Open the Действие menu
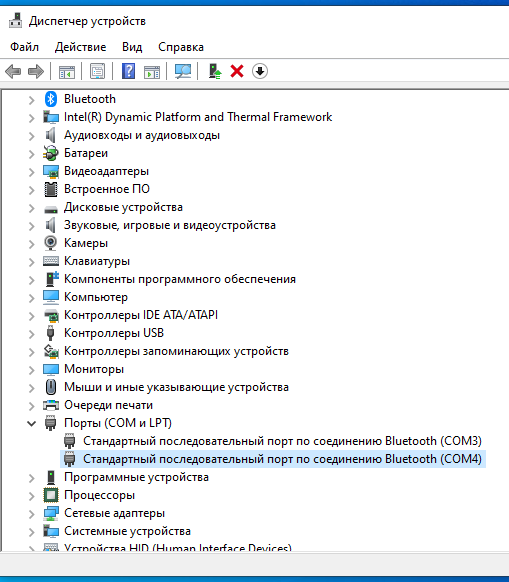 (81, 47)
